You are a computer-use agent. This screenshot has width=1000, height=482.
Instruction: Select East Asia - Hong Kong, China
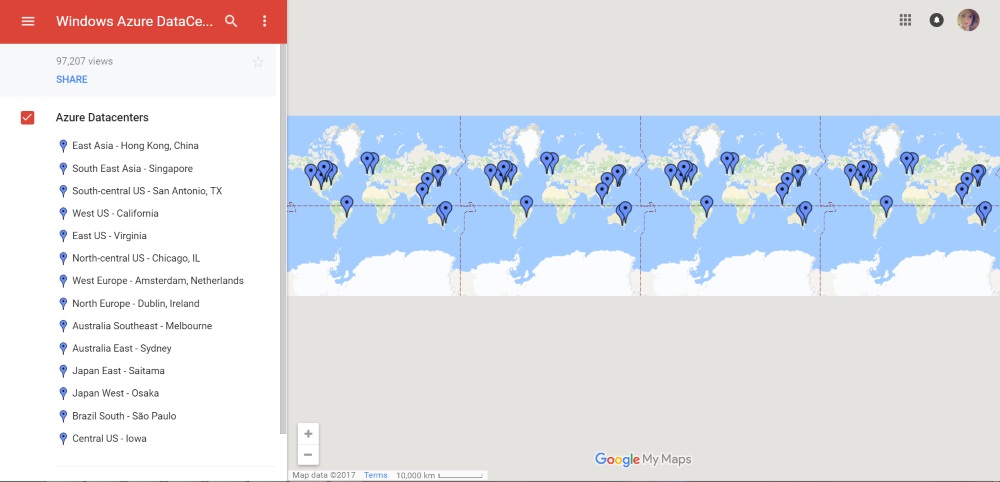[x=135, y=146]
